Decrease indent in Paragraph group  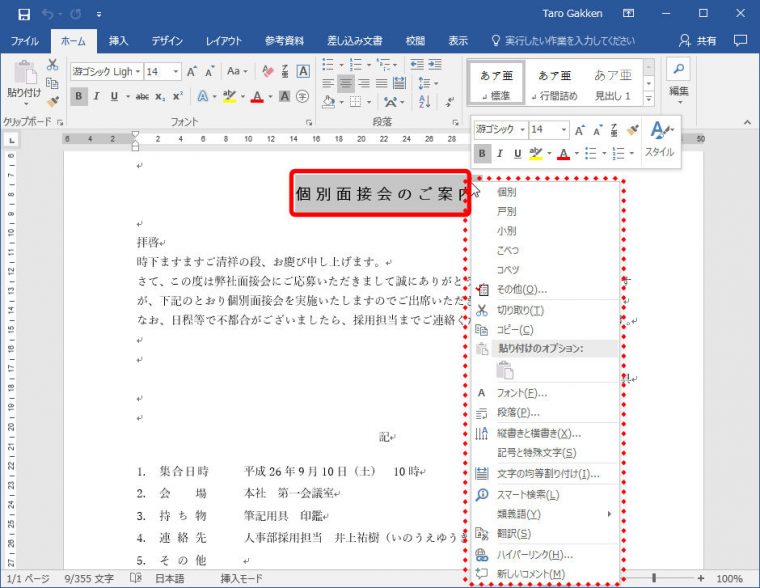coord(417,64)
